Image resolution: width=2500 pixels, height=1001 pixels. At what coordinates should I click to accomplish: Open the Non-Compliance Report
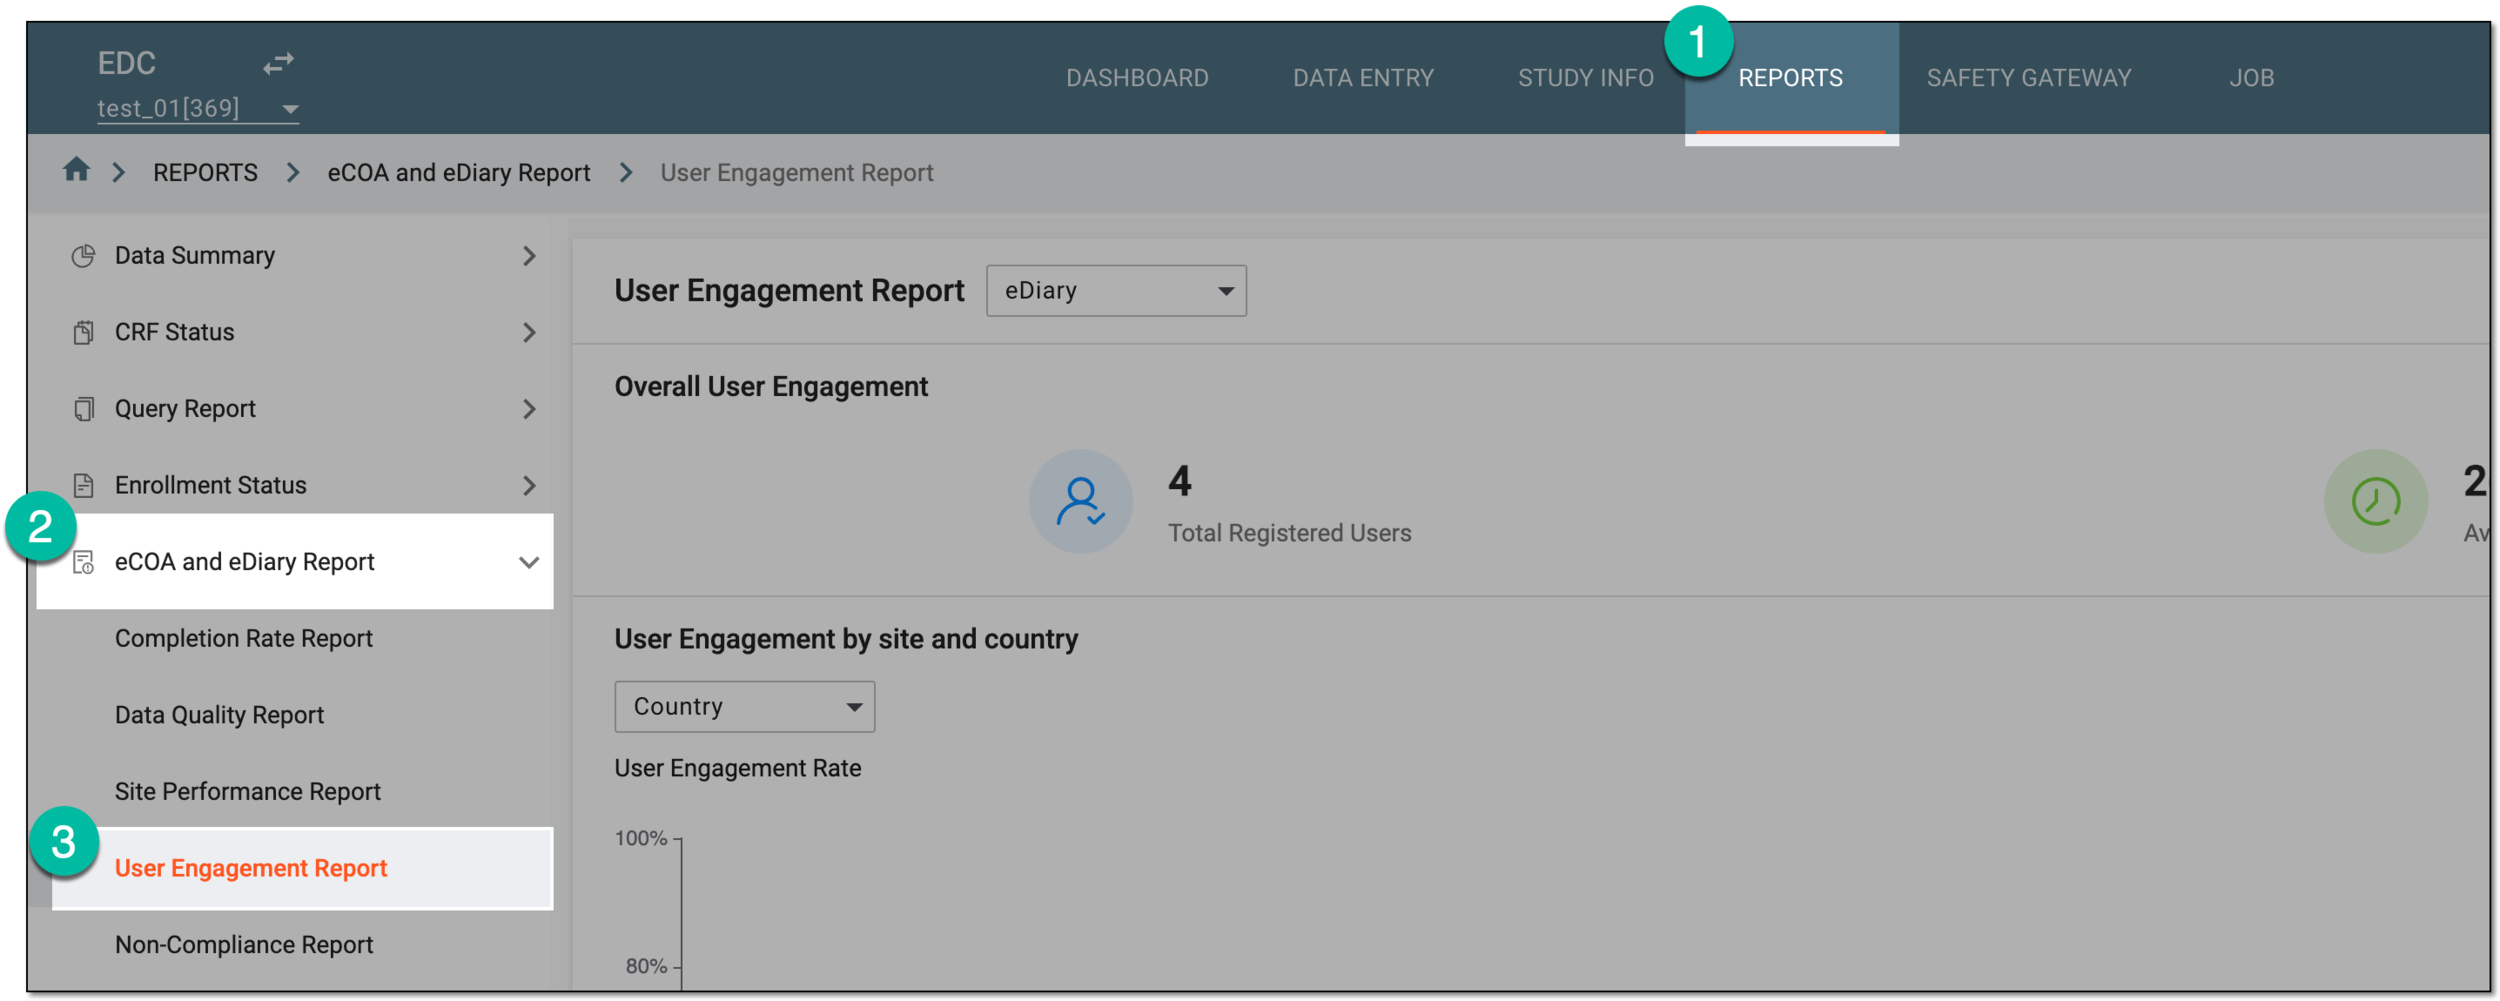pos(243,944)
